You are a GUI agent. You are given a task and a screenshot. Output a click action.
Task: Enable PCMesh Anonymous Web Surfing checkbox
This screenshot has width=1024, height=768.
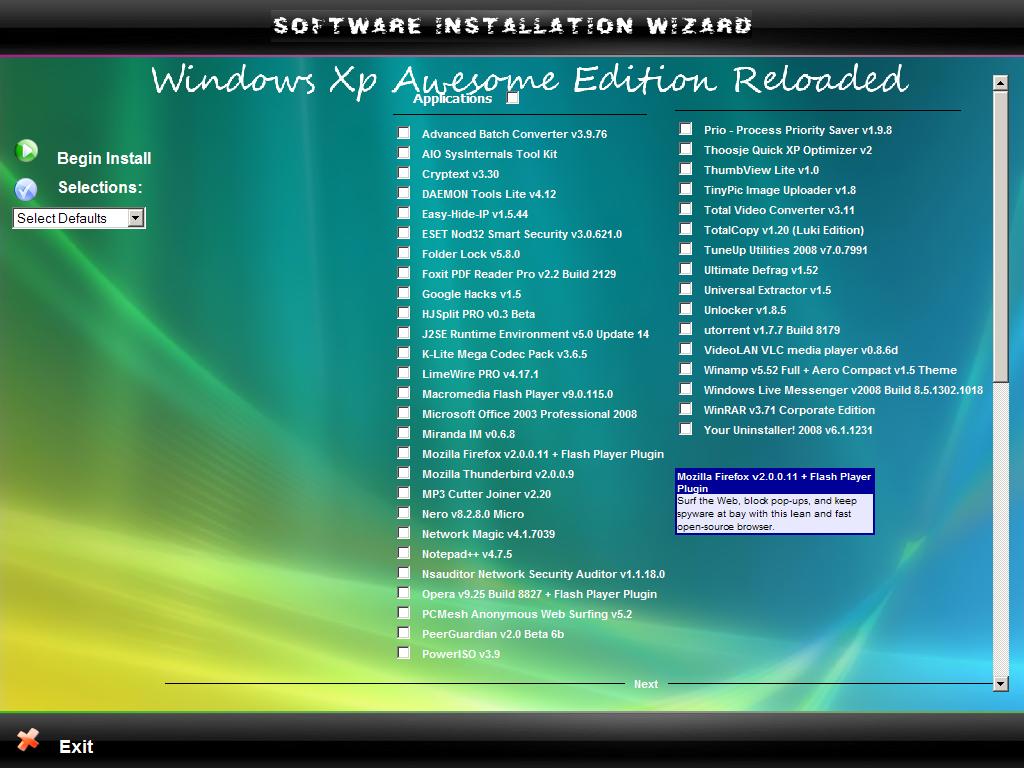[404, 613]
